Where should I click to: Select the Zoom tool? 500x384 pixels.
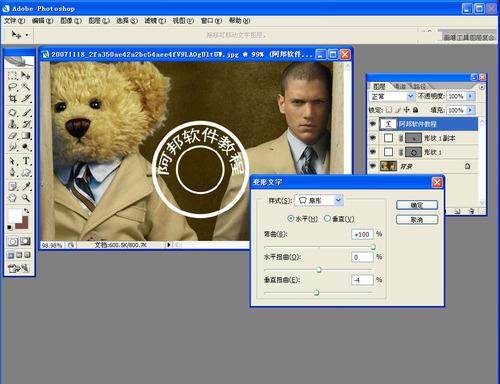point(26,198)
